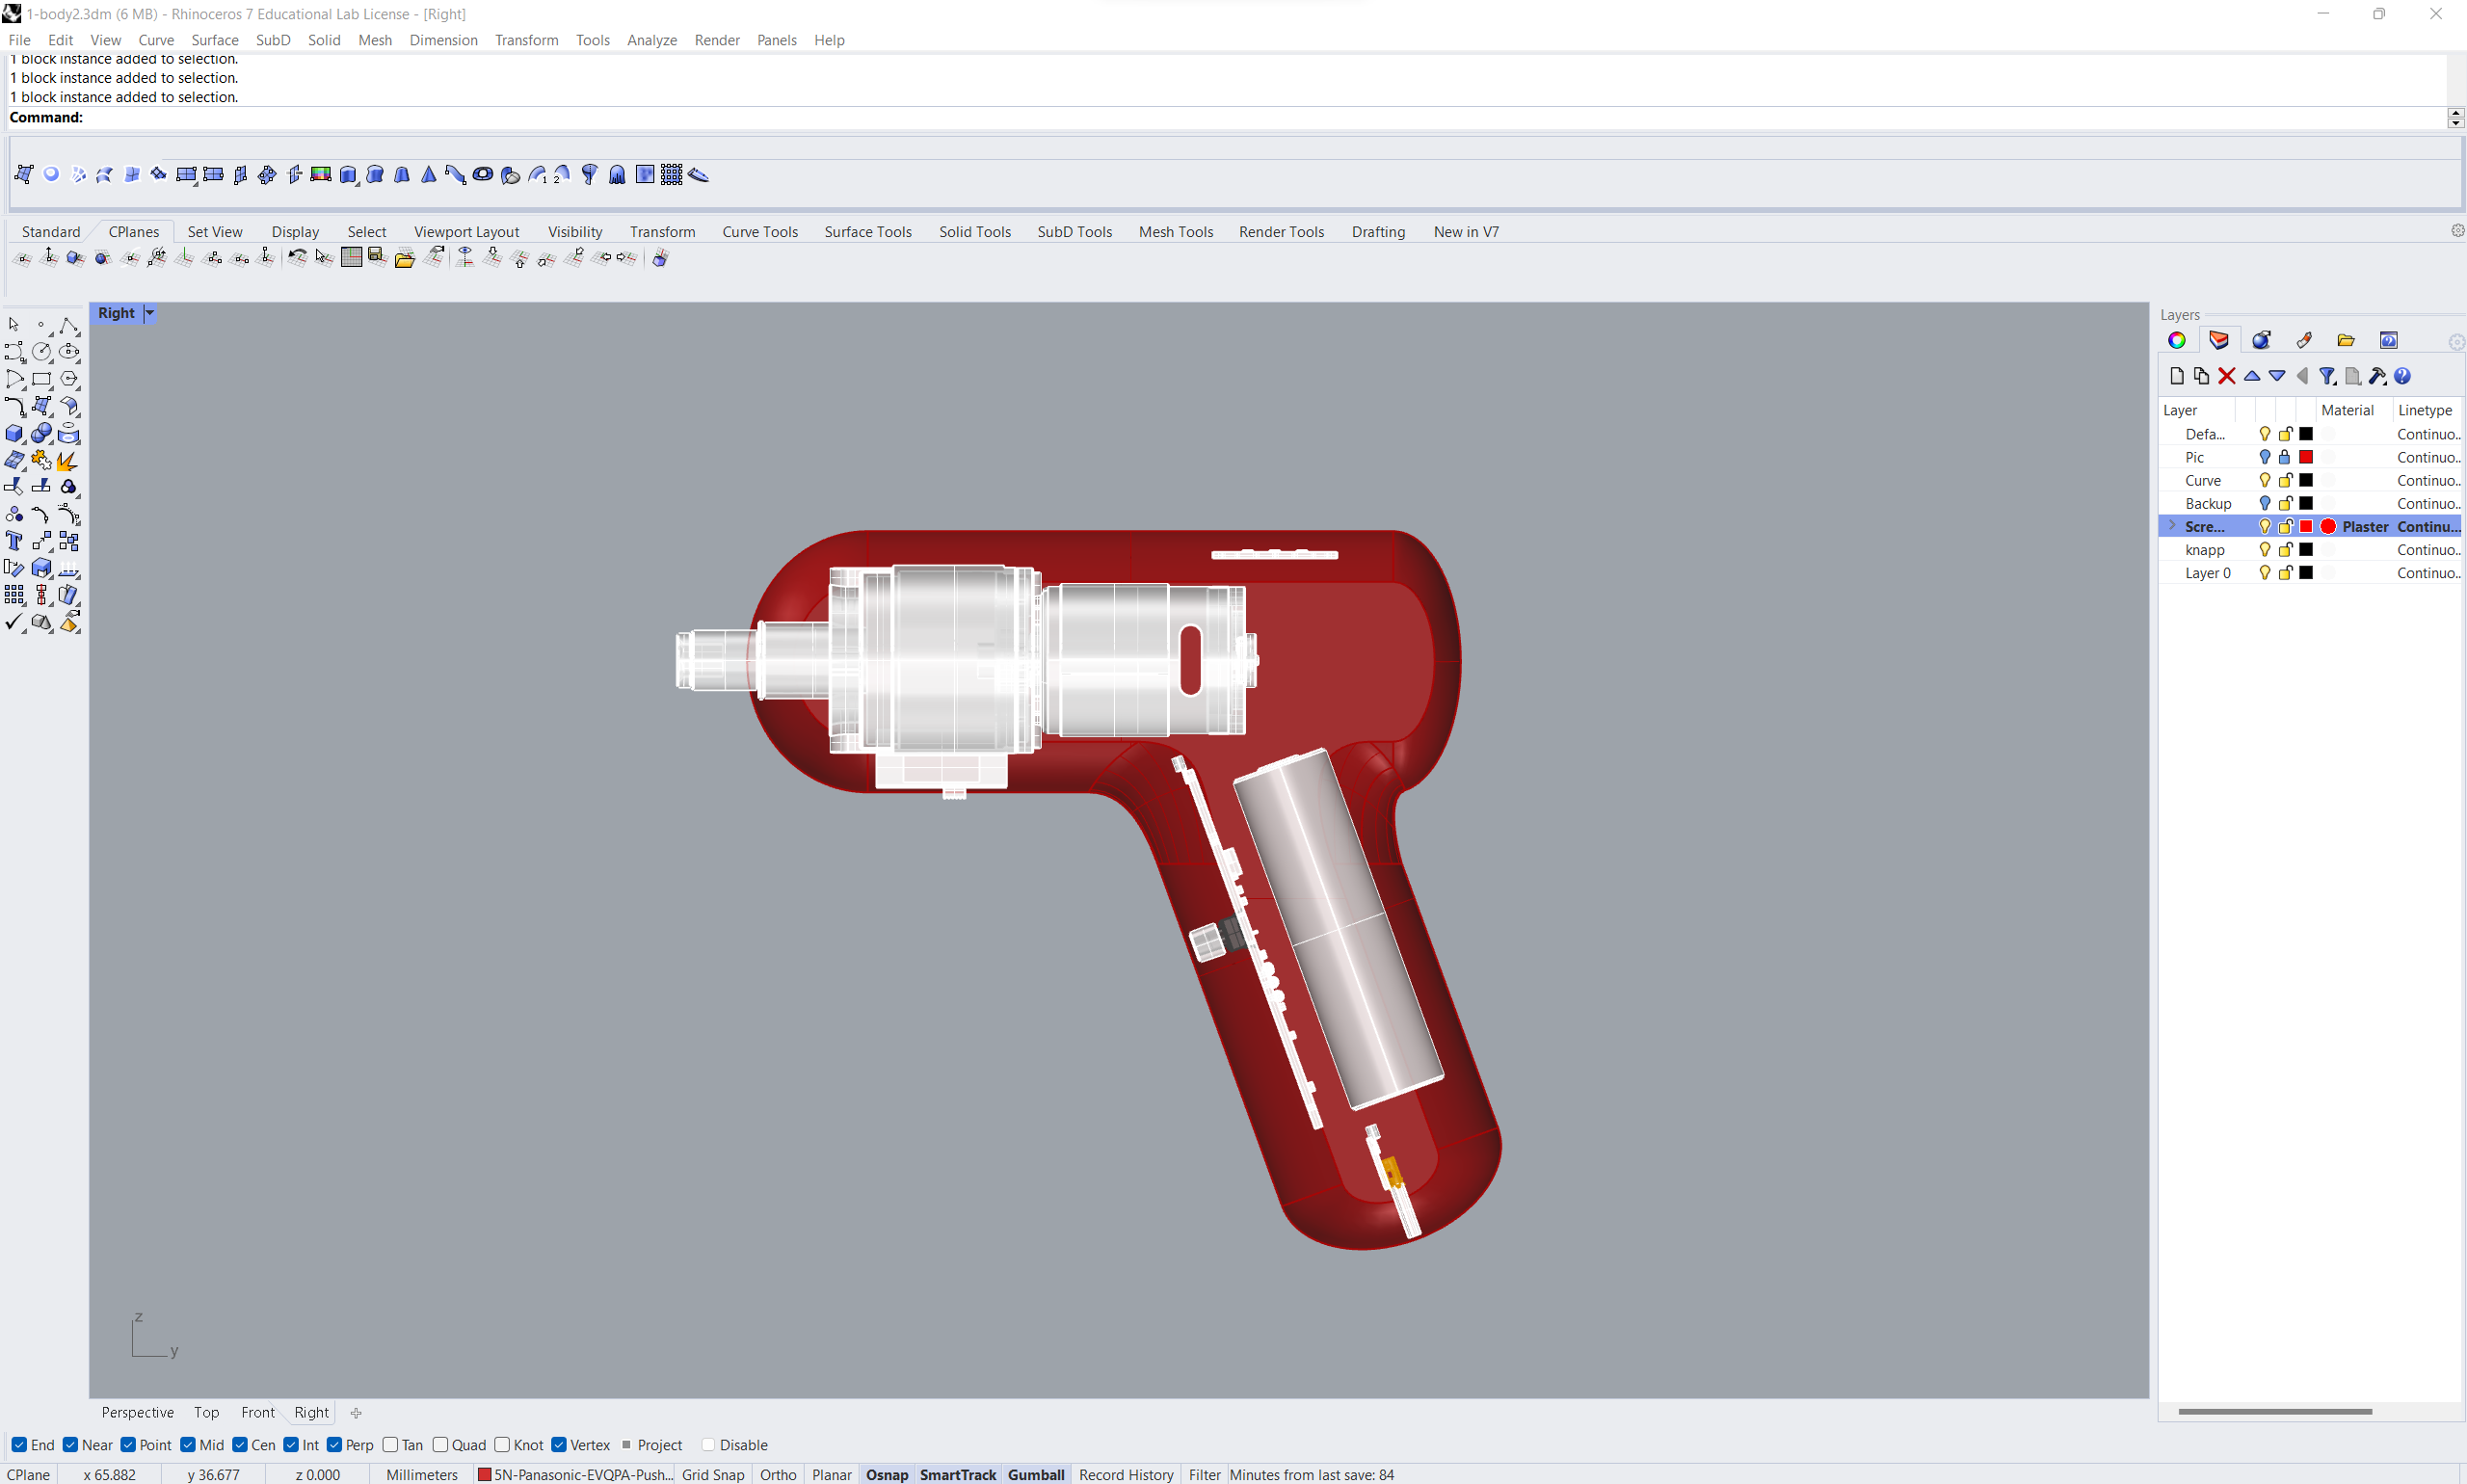2467x1484 pixels.
Task: Click the Osnap status icon
Action: [x=885, y=1475]
